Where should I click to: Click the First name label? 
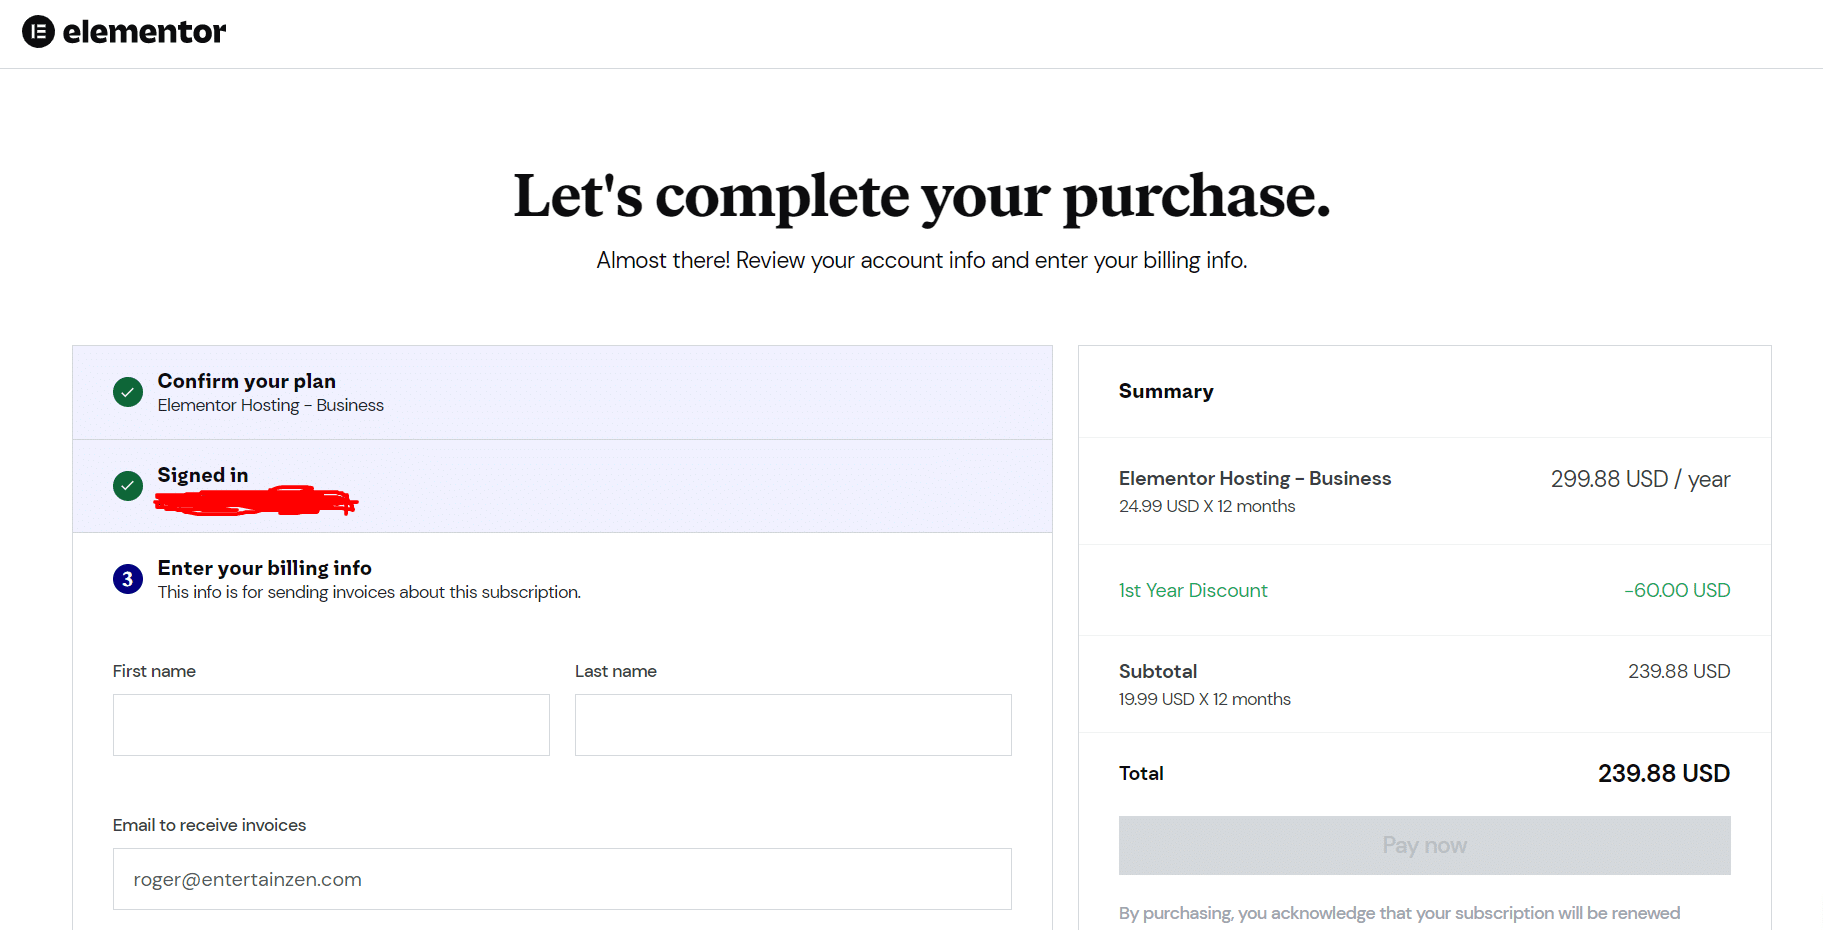pos(154,671)
